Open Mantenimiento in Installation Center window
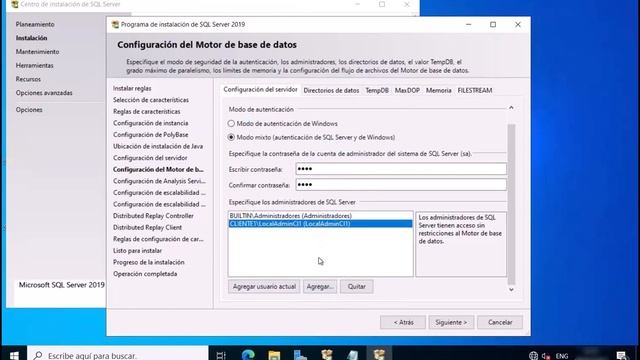 tap(37, 52)
